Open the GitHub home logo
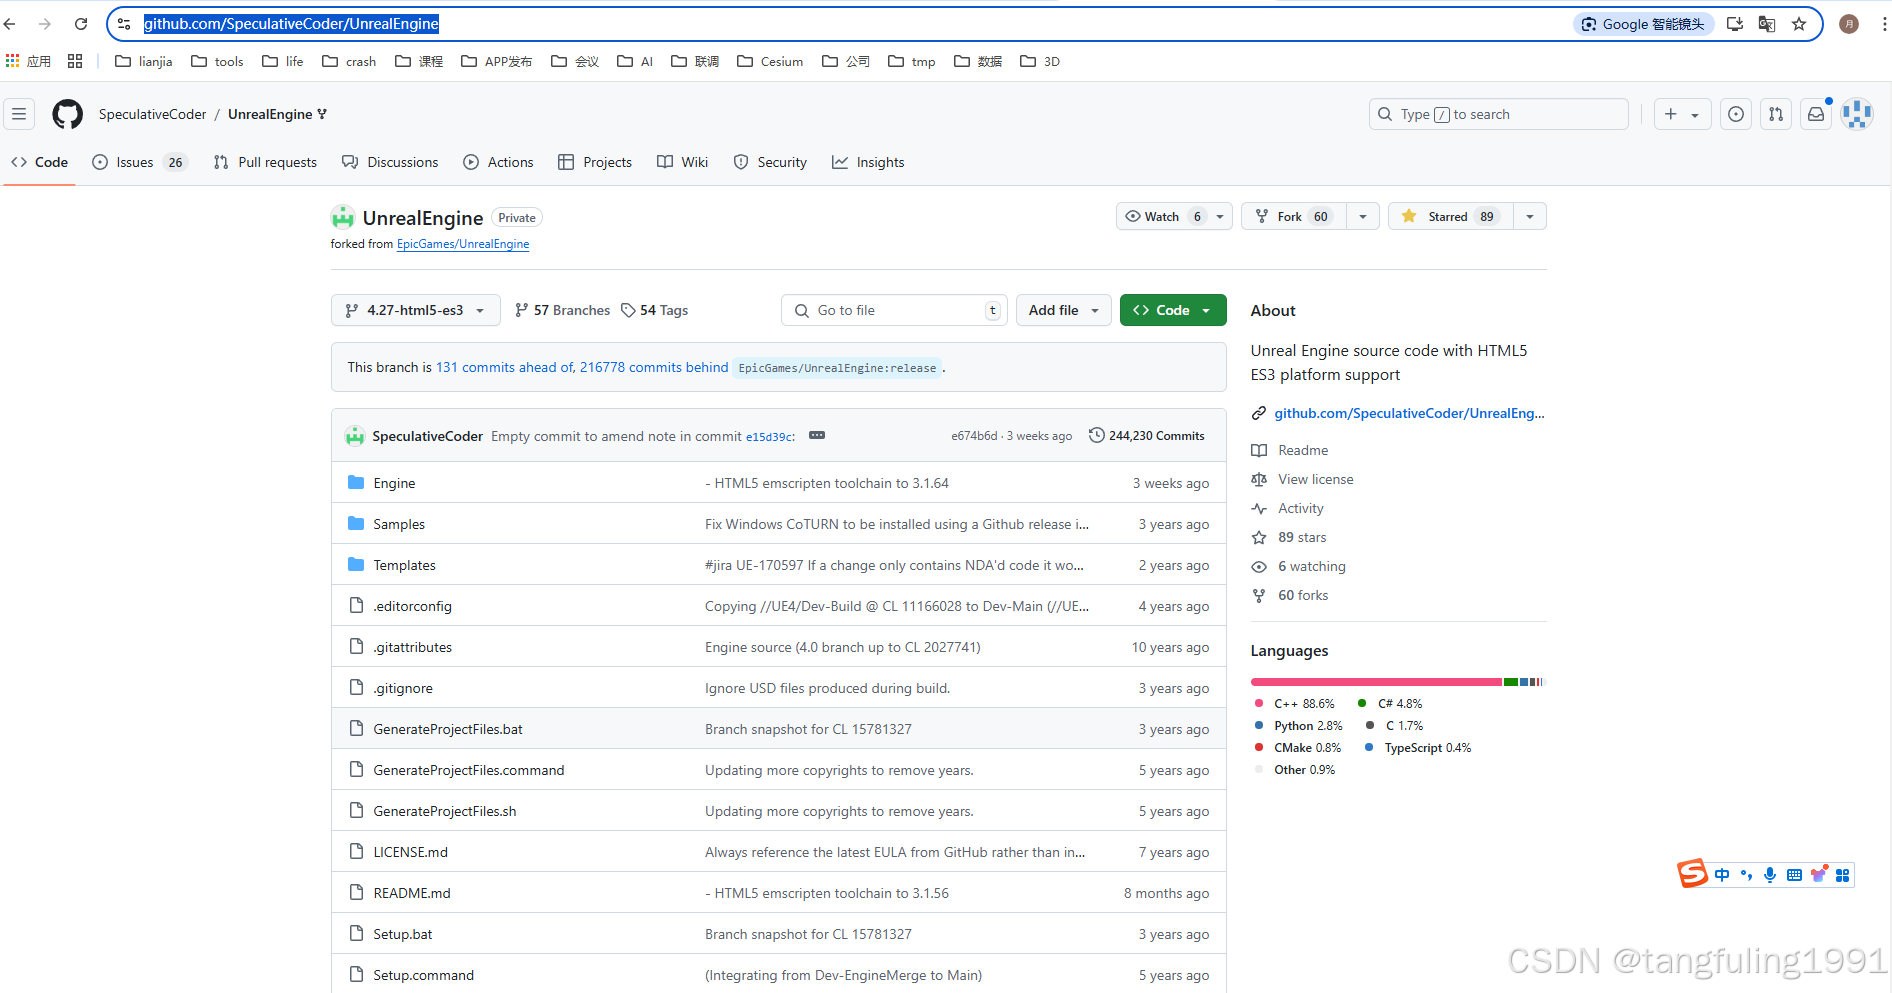The height and width of the screenshot is (993, 1892). (67, 114)
